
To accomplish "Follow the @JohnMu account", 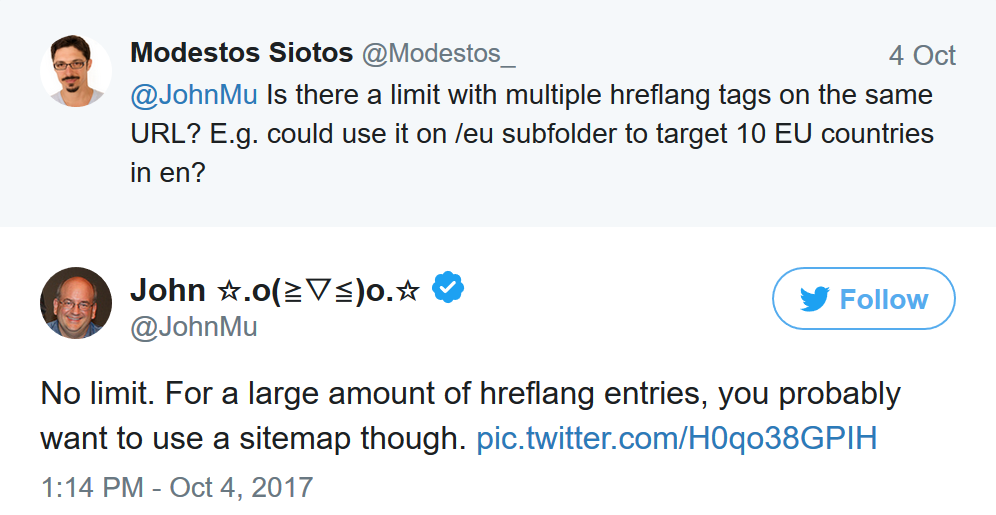I will [x=864, y=299].
